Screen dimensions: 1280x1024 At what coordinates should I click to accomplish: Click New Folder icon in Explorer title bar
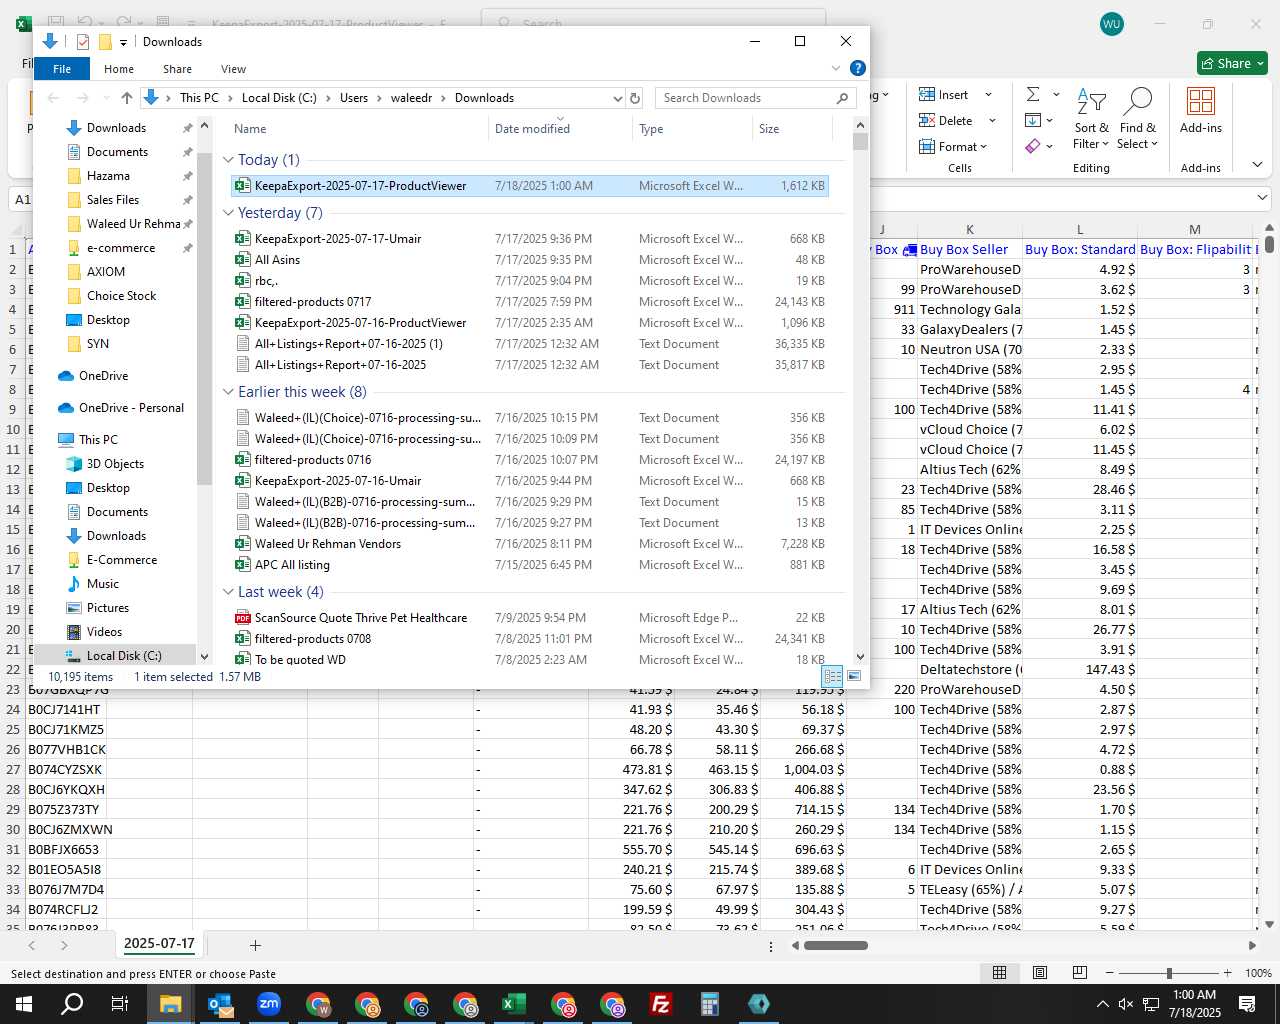[104, 42]
